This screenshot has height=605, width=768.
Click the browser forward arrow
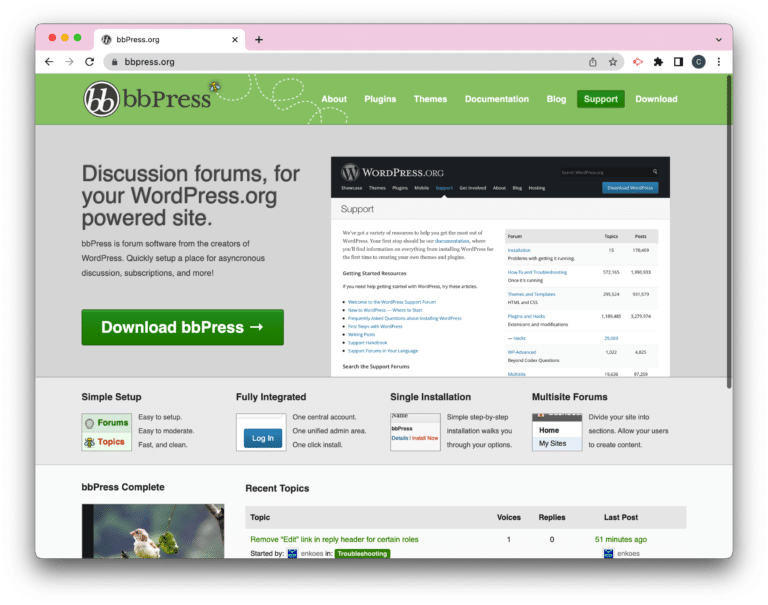(x=69, y=62)
